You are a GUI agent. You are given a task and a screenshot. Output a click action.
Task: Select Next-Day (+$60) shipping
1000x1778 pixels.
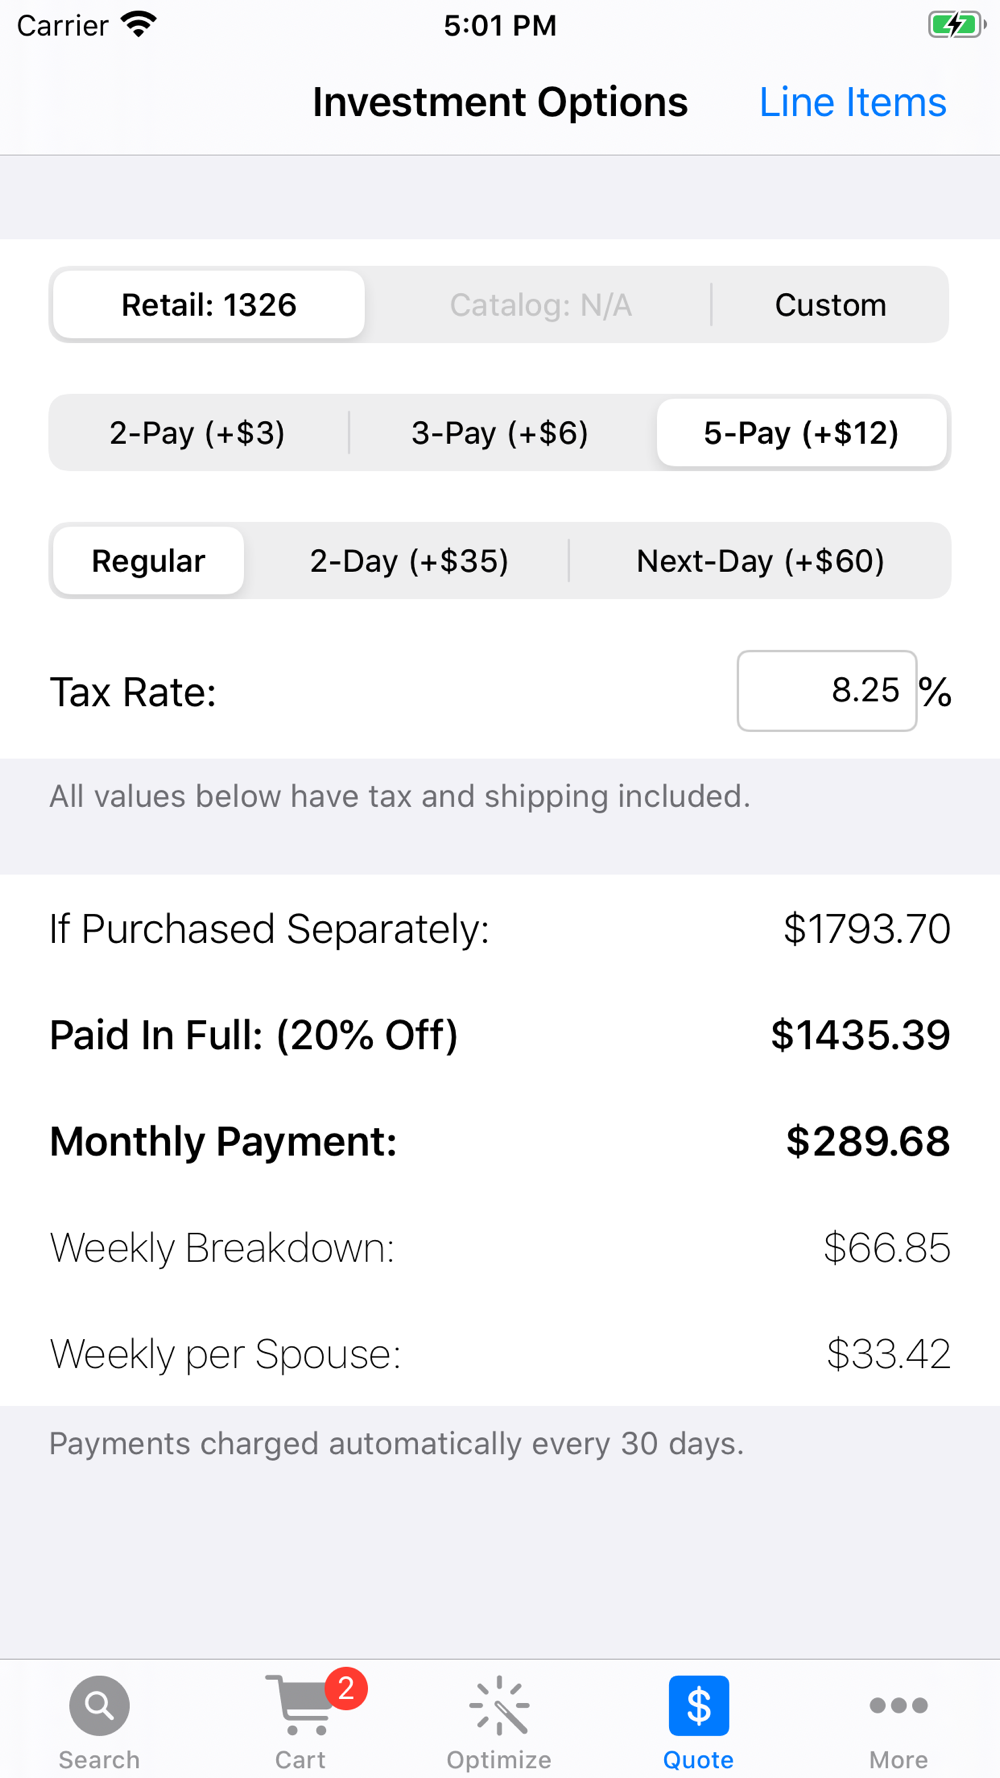[760, 561]
